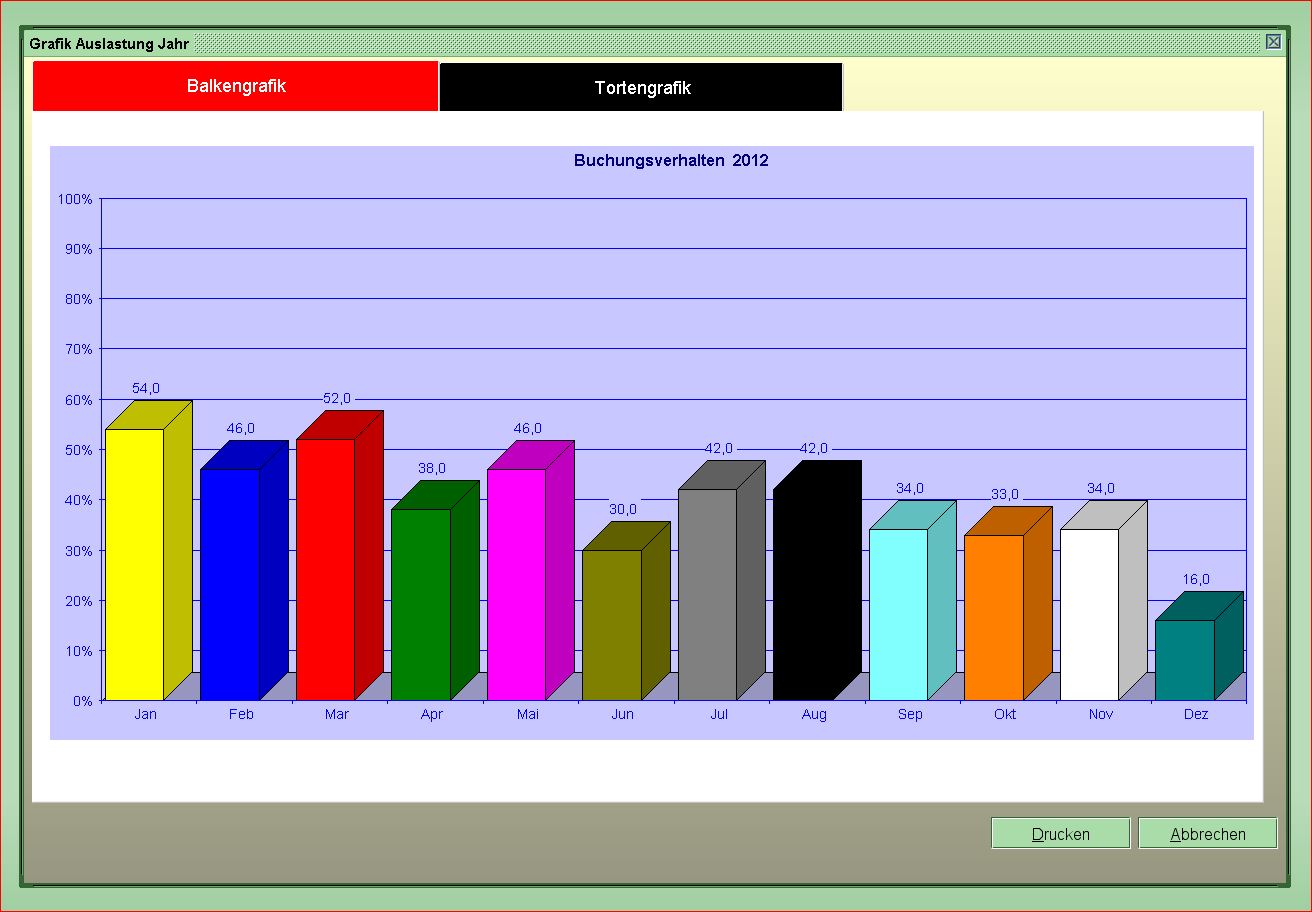Click the 33,0 value label
Screen dimensions: 1312x912
click(1005, 494)
